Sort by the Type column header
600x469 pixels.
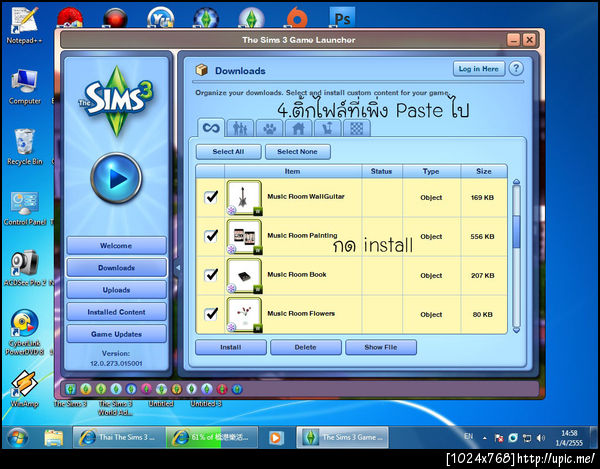point(431,171)
